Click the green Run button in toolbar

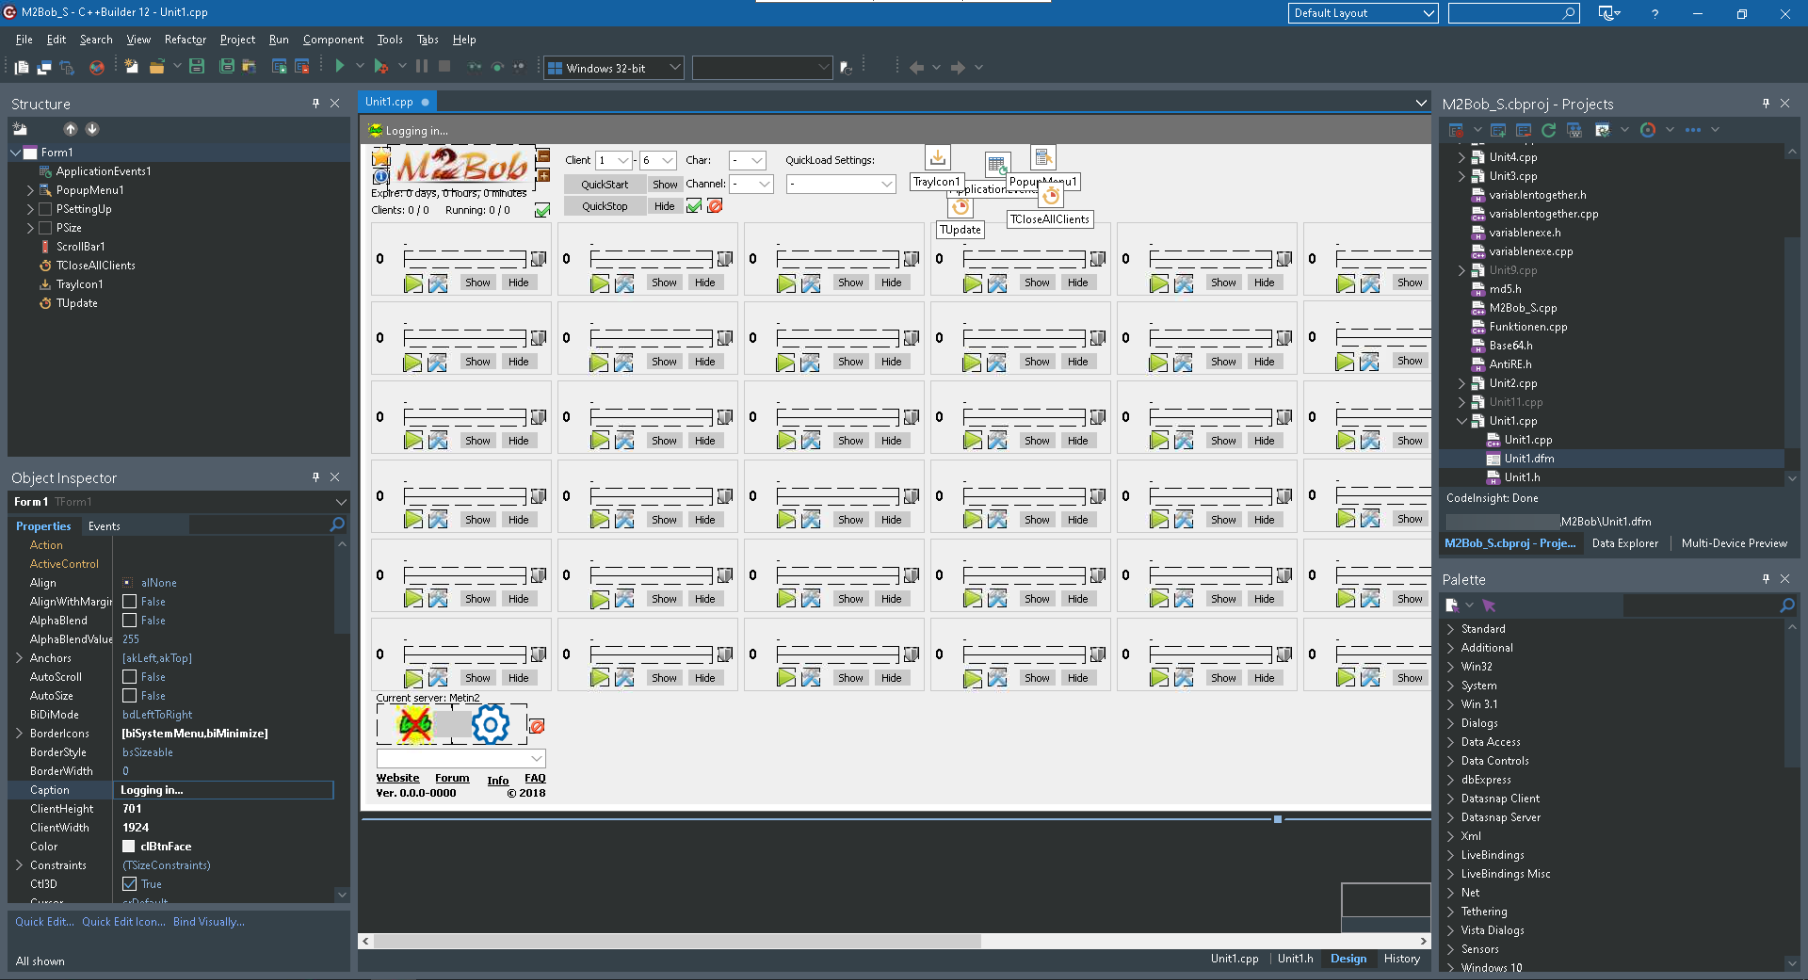tap(340, 67)
